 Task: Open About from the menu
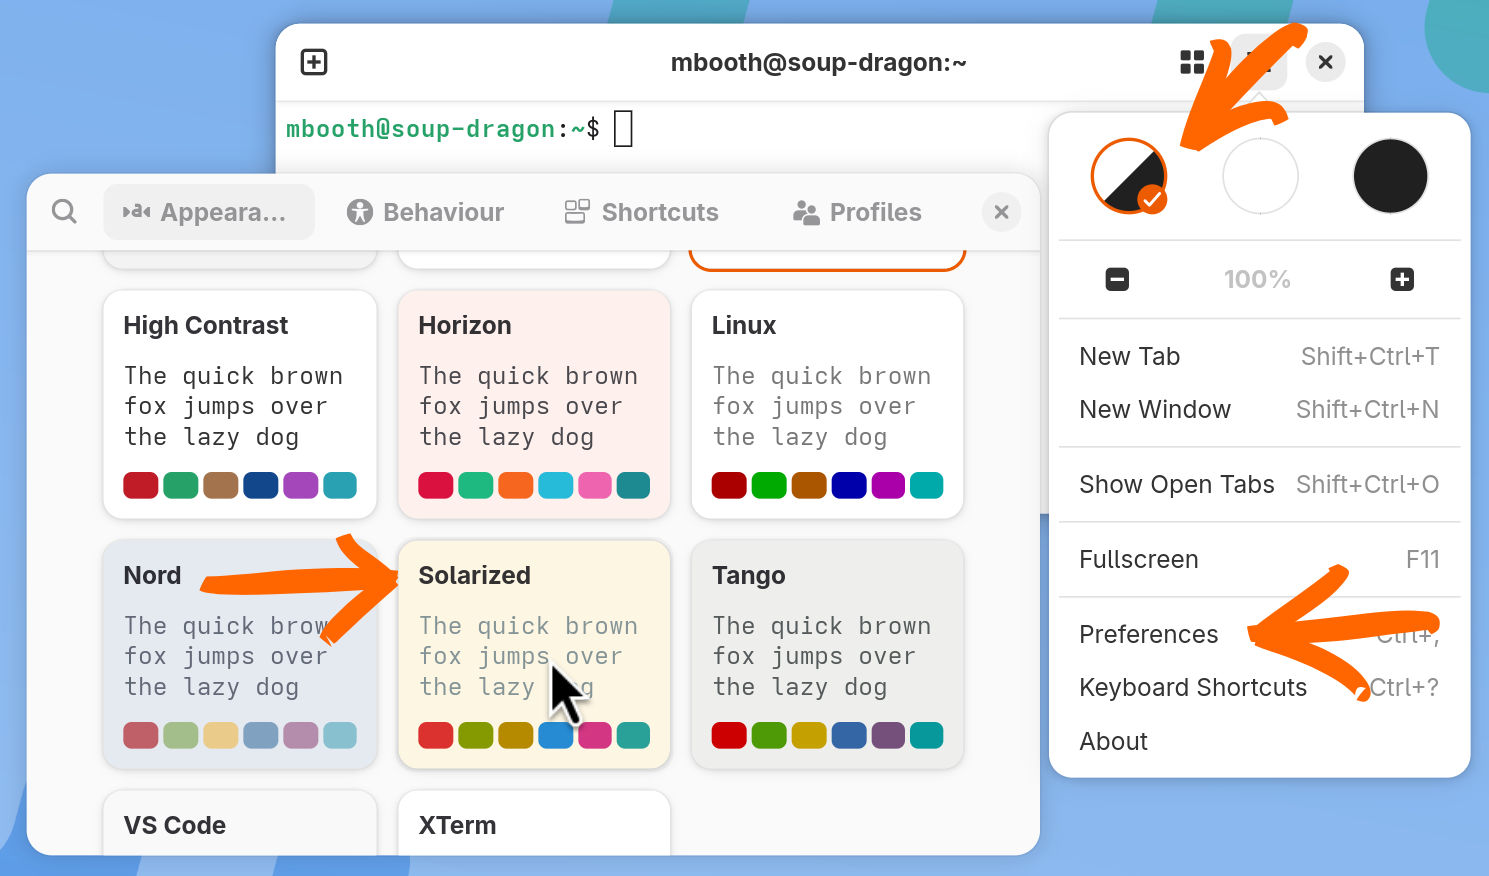1259,741
